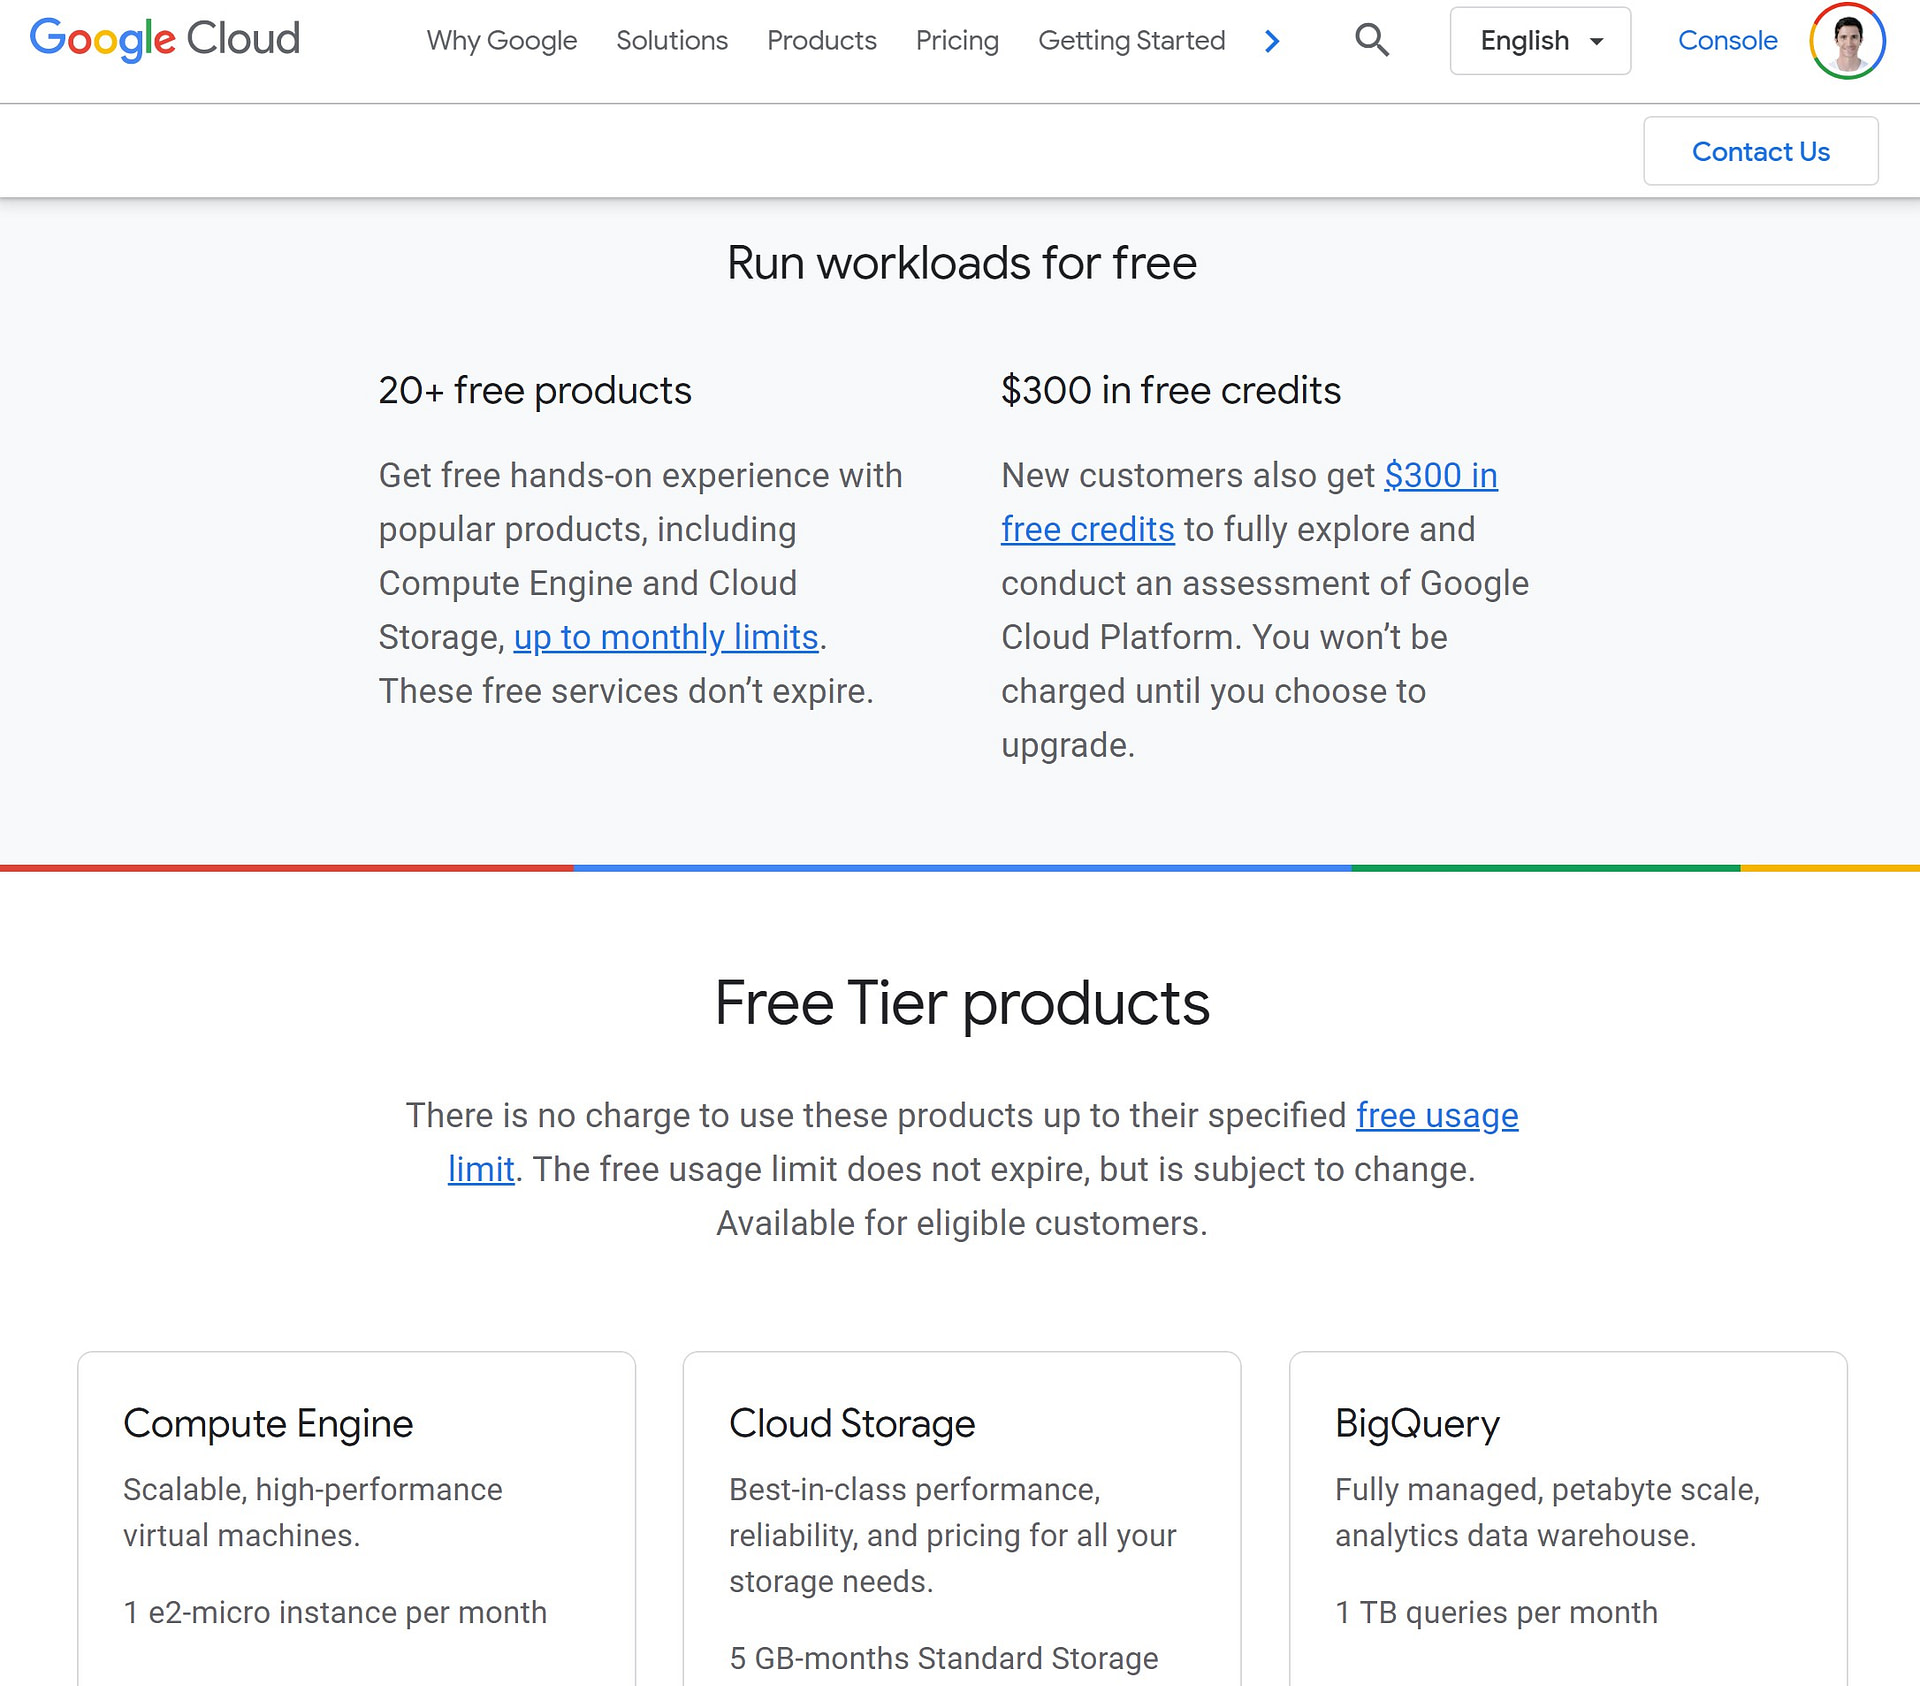Click the search magnifier icon

(1372, 40)
